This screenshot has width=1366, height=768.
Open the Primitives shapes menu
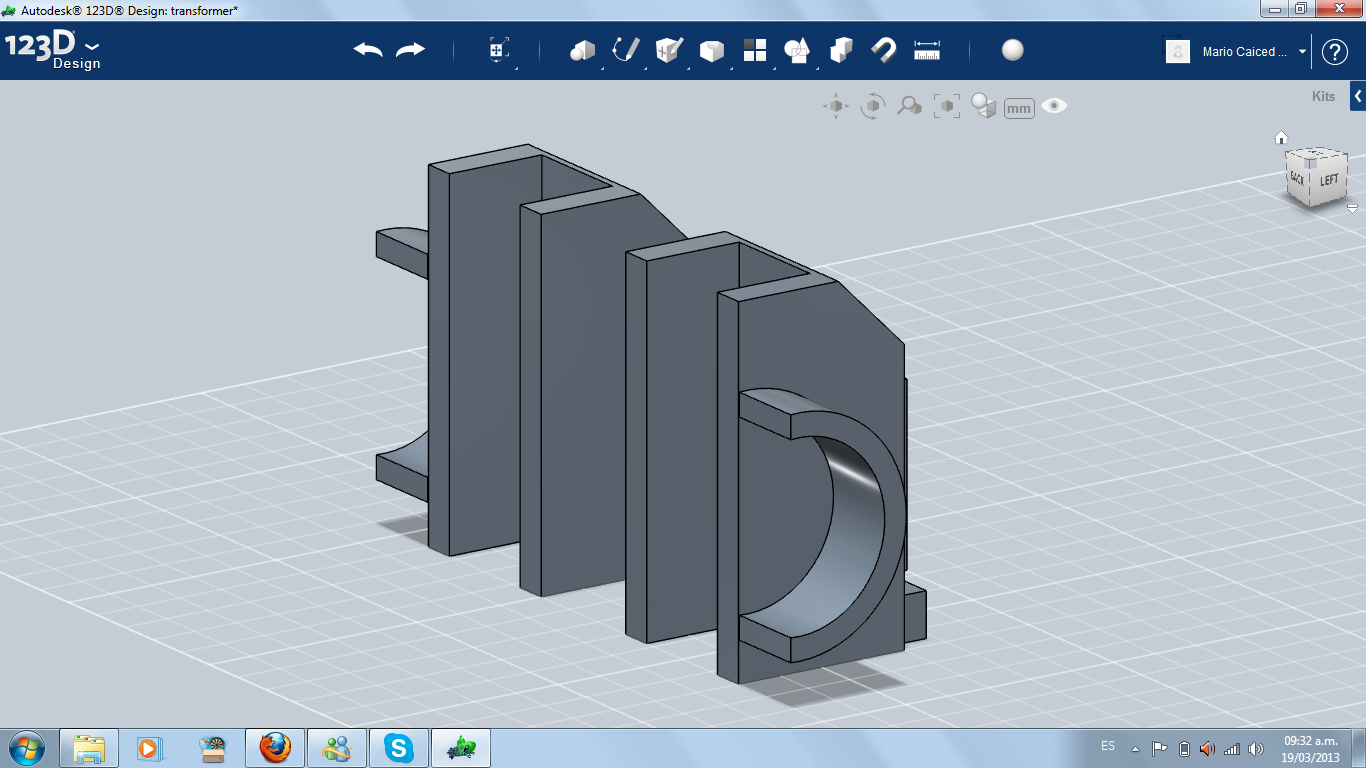pyautogui.click(x=583, y=50)
